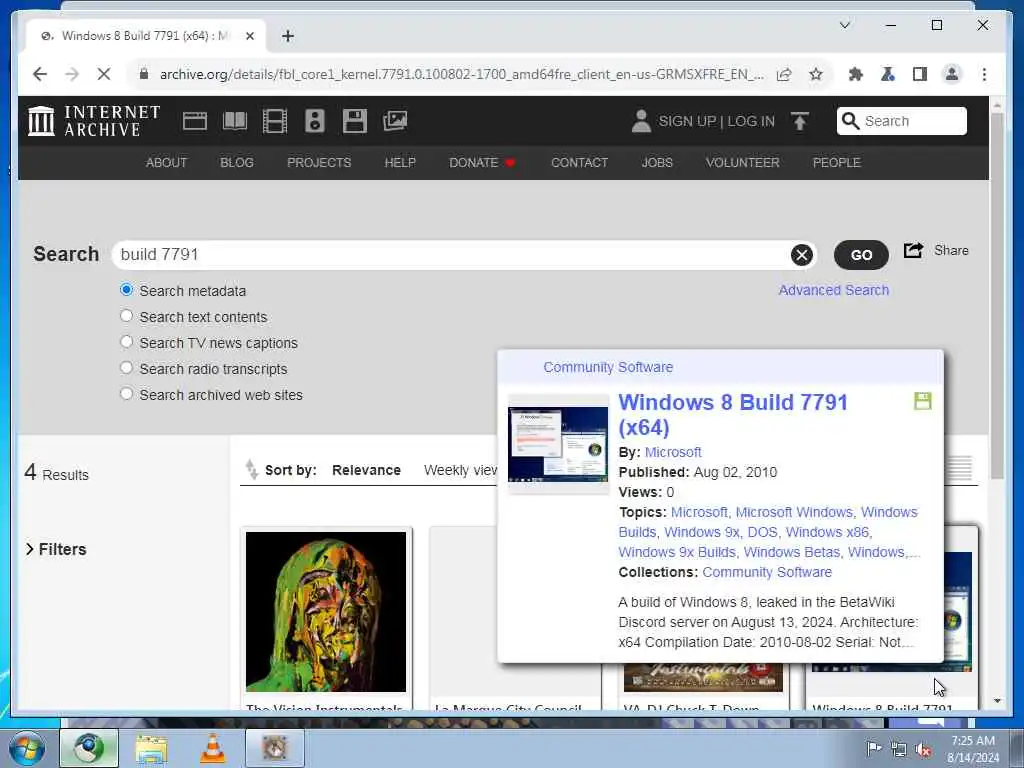Open the DONATE menu item
Screen dimensions: 1024x768
point(482,163)
